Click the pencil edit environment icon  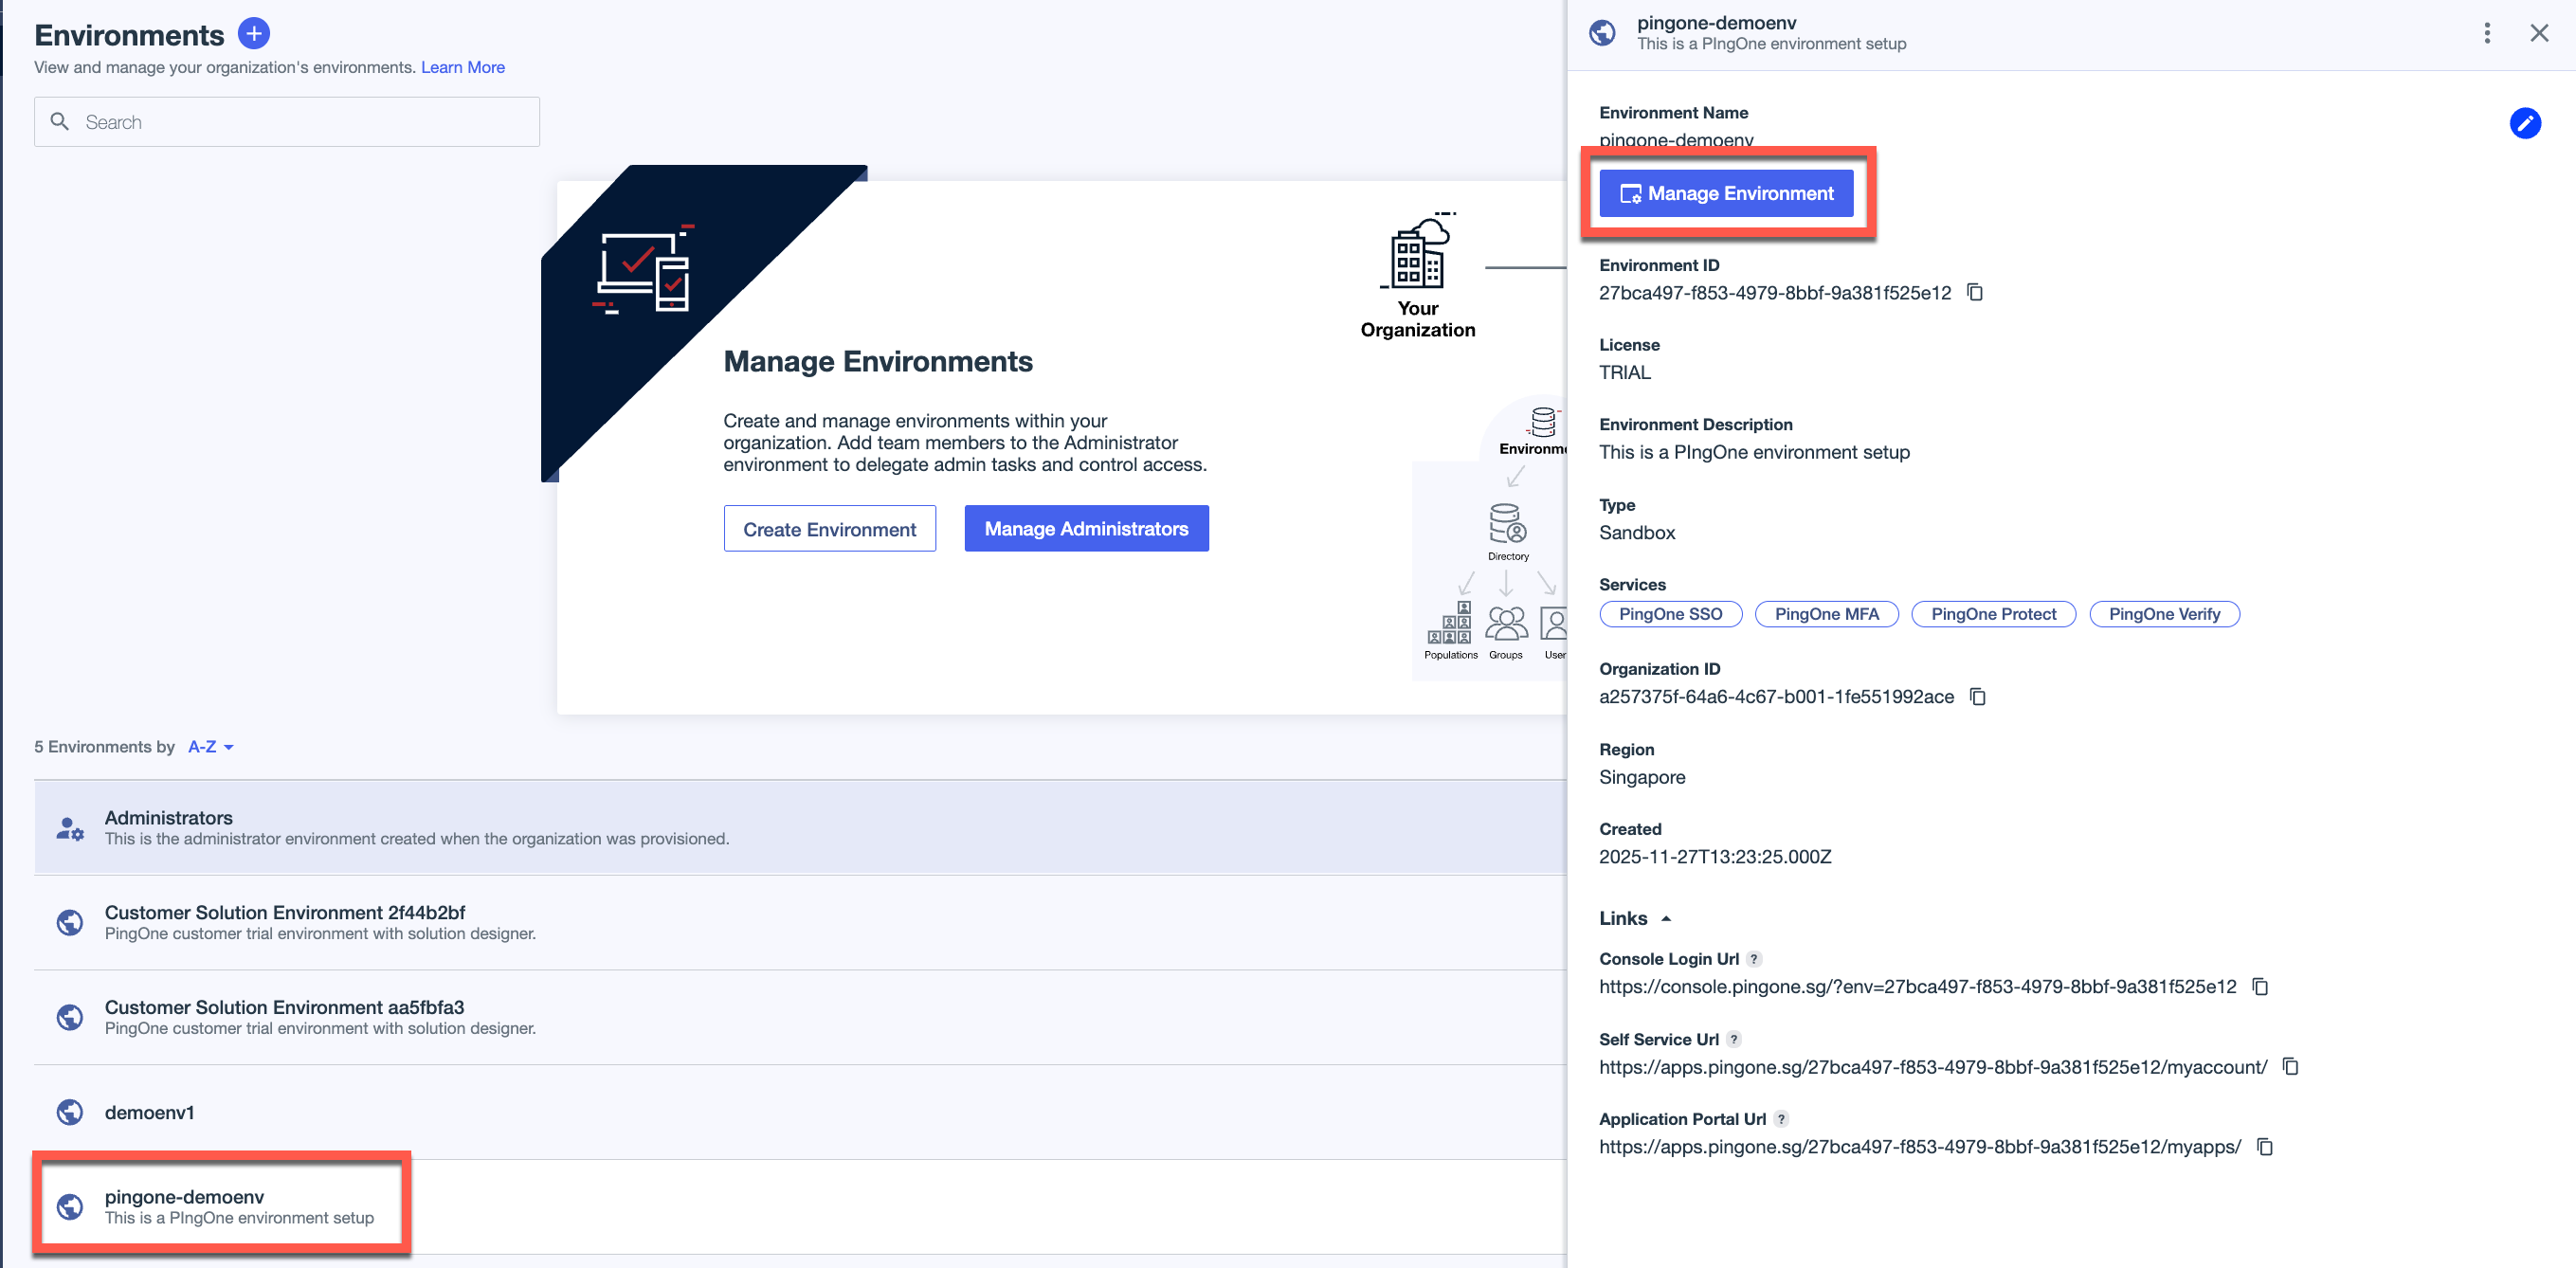tap(2524, 123)
